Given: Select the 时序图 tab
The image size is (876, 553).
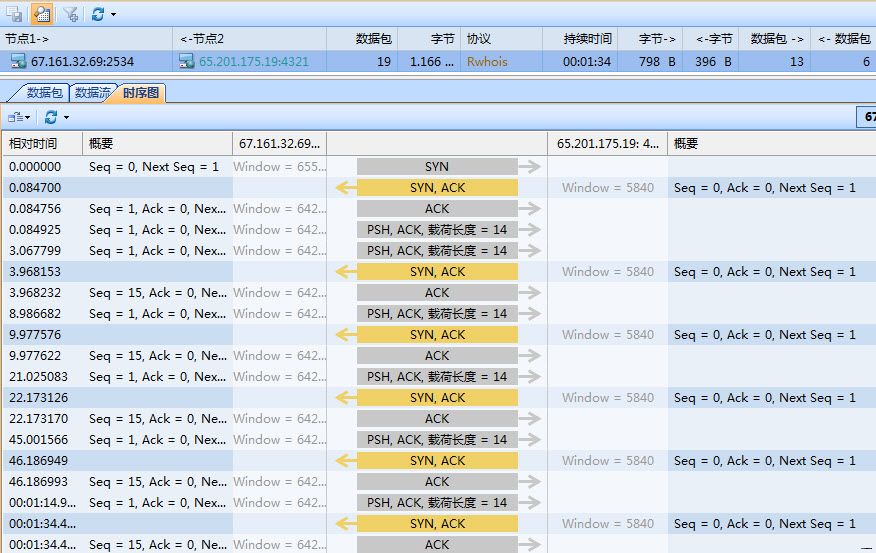Looking at the screenshot, I should 141,93.
